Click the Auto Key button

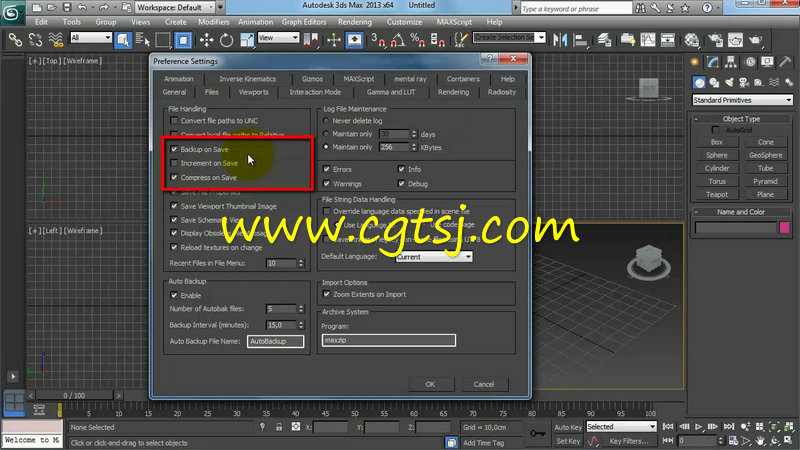(x=568, y=427)
